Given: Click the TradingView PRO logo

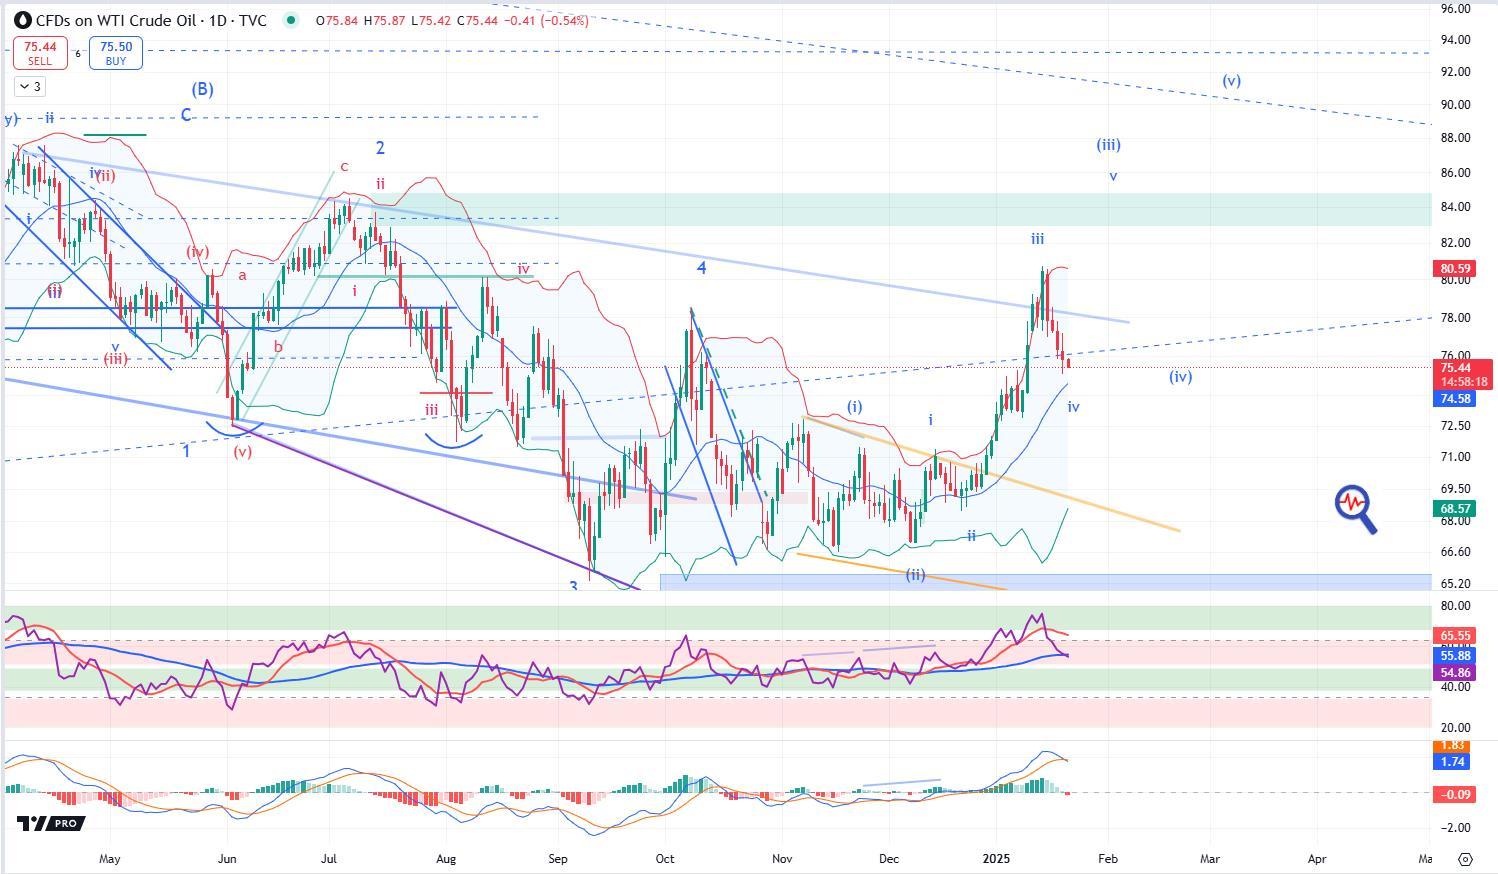Looking at the screenshot, I should [x=51, y=823].
